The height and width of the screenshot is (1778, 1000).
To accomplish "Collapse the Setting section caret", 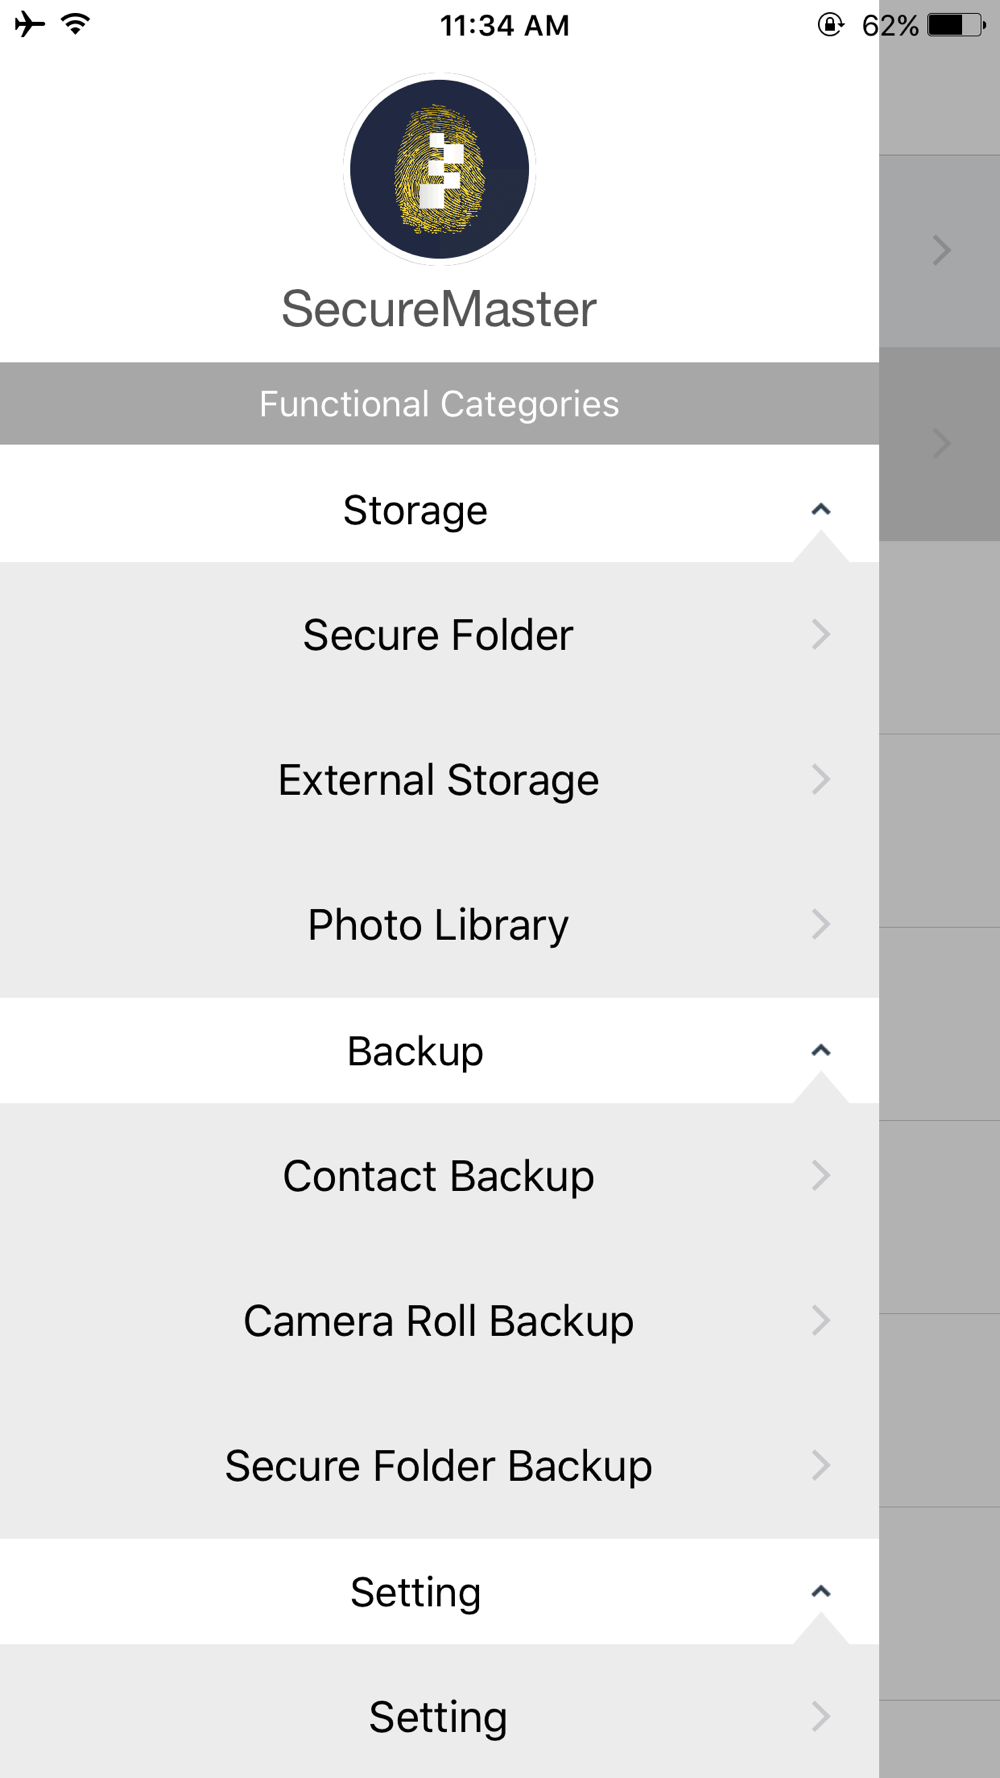I will pos(821,1591).
